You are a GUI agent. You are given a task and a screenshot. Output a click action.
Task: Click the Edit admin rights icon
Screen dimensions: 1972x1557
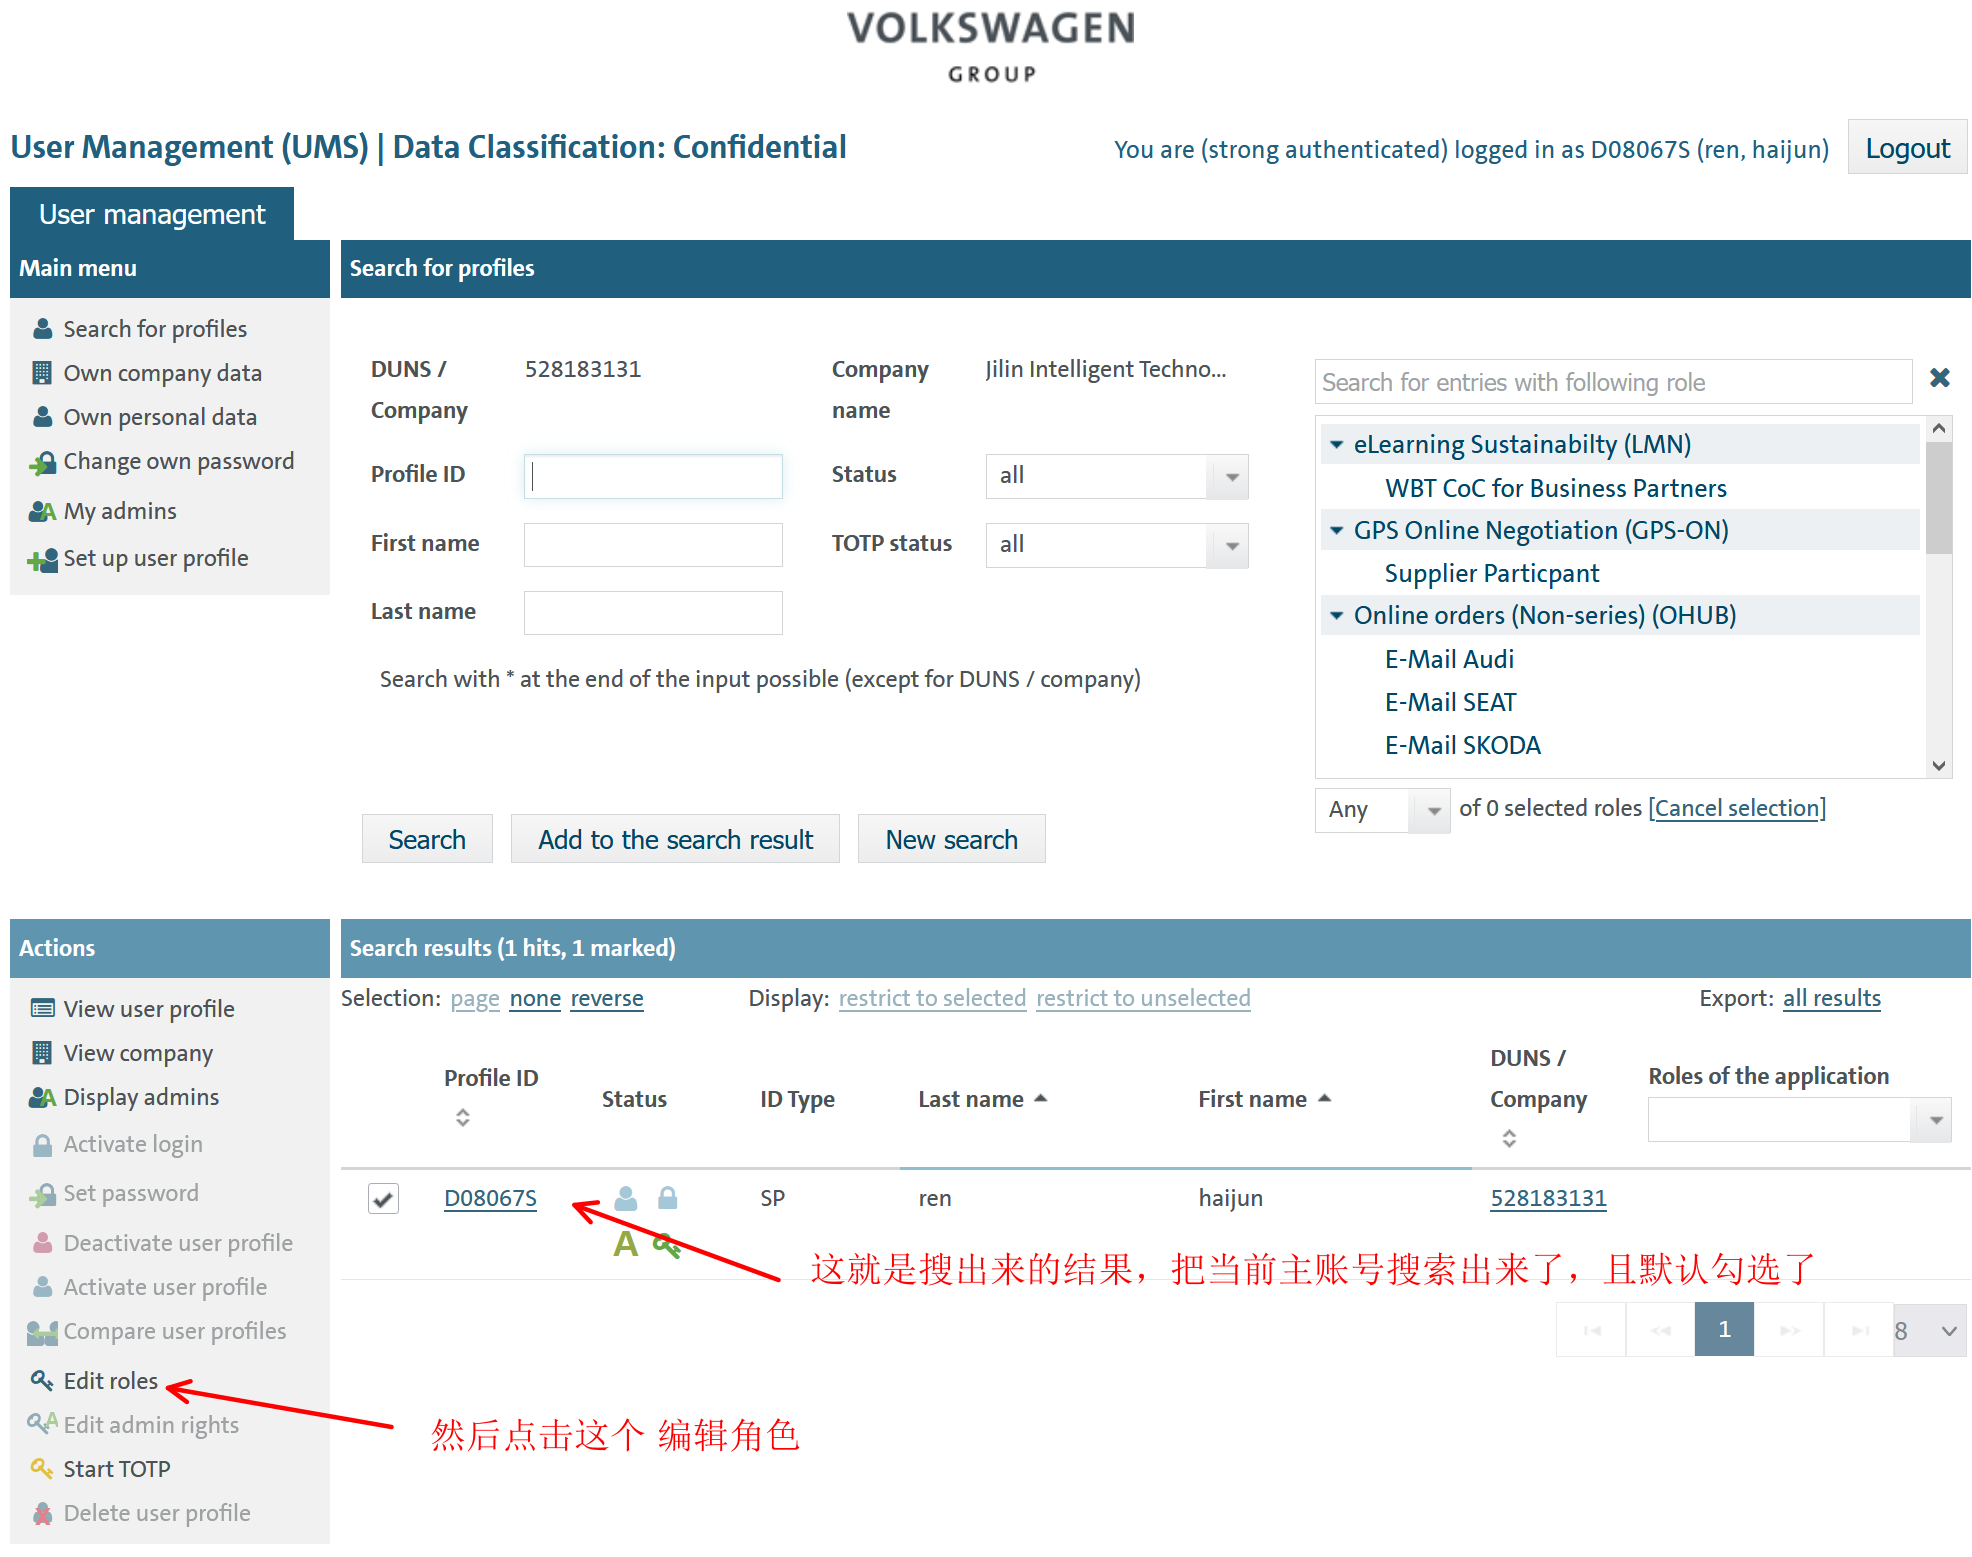click(42, 1422)
